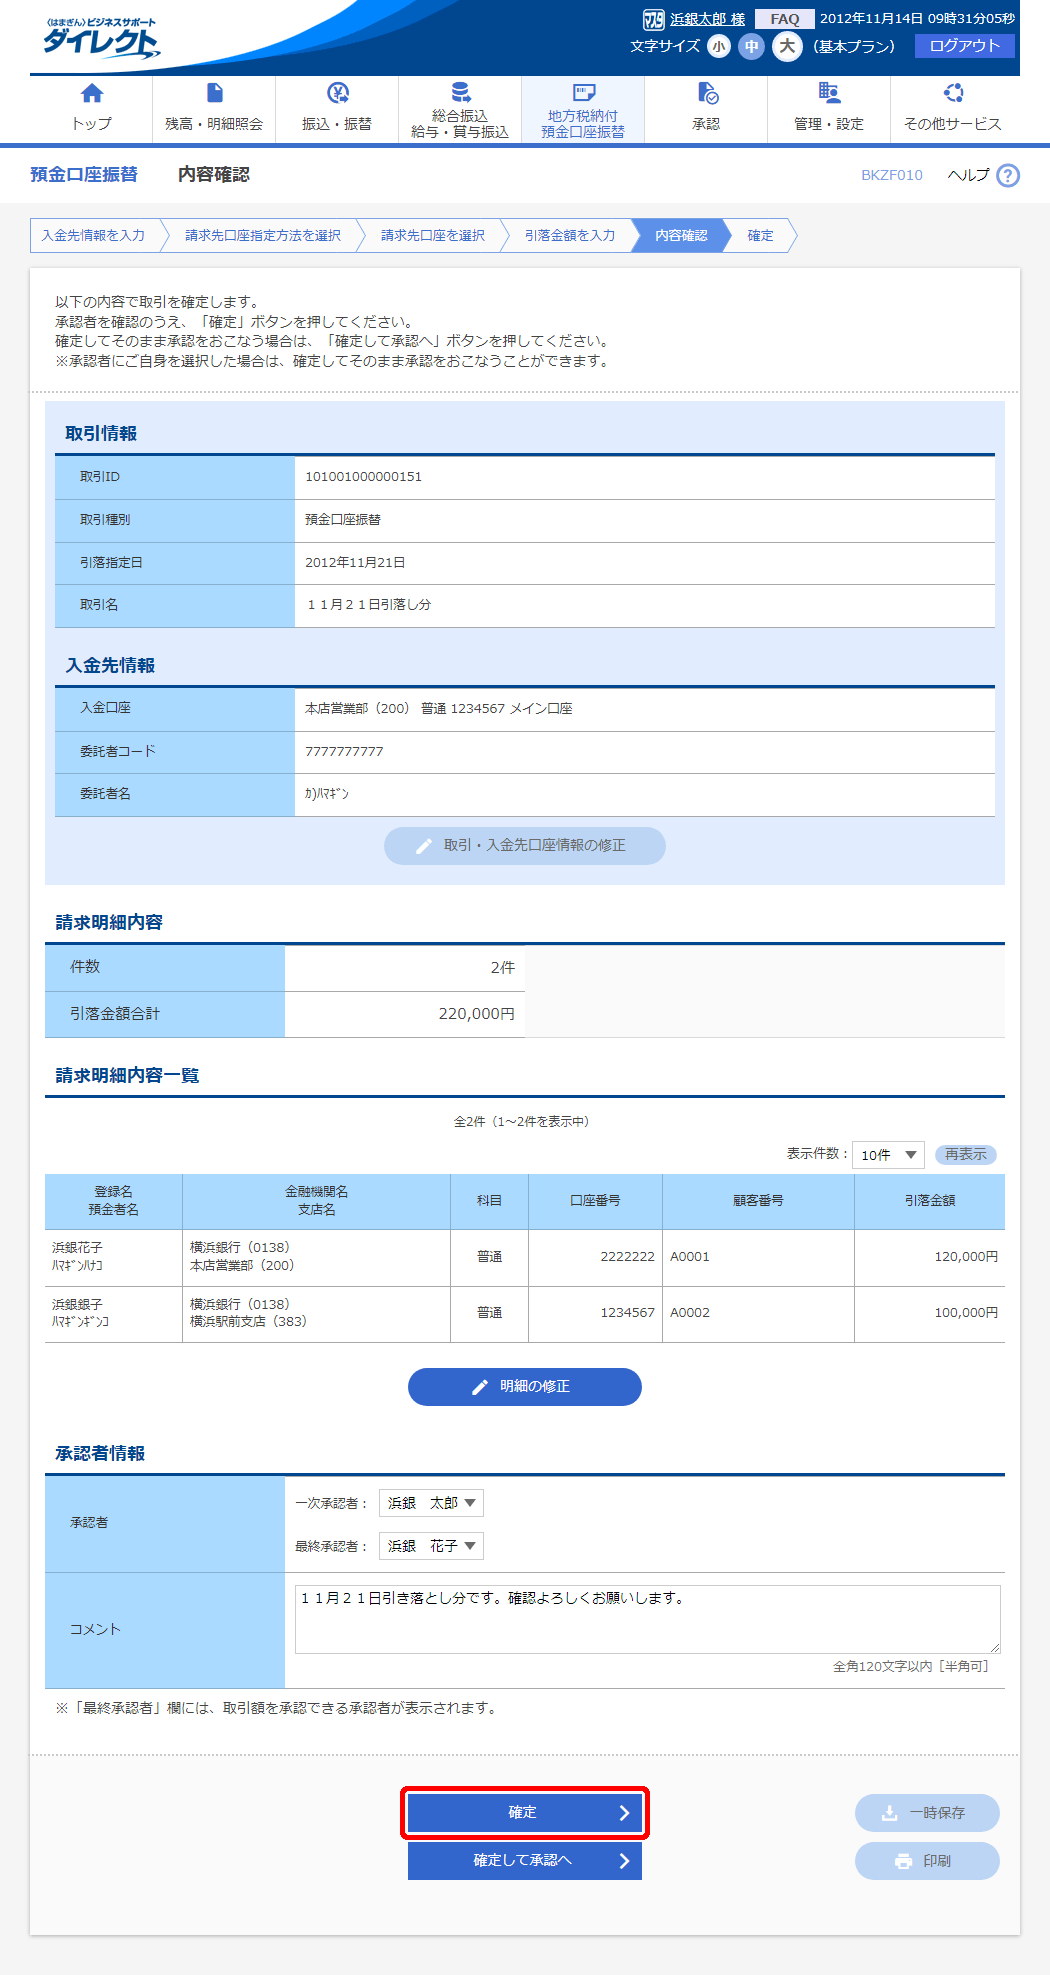
Task: Click the comment text area
Action: tap(646, 1619)
